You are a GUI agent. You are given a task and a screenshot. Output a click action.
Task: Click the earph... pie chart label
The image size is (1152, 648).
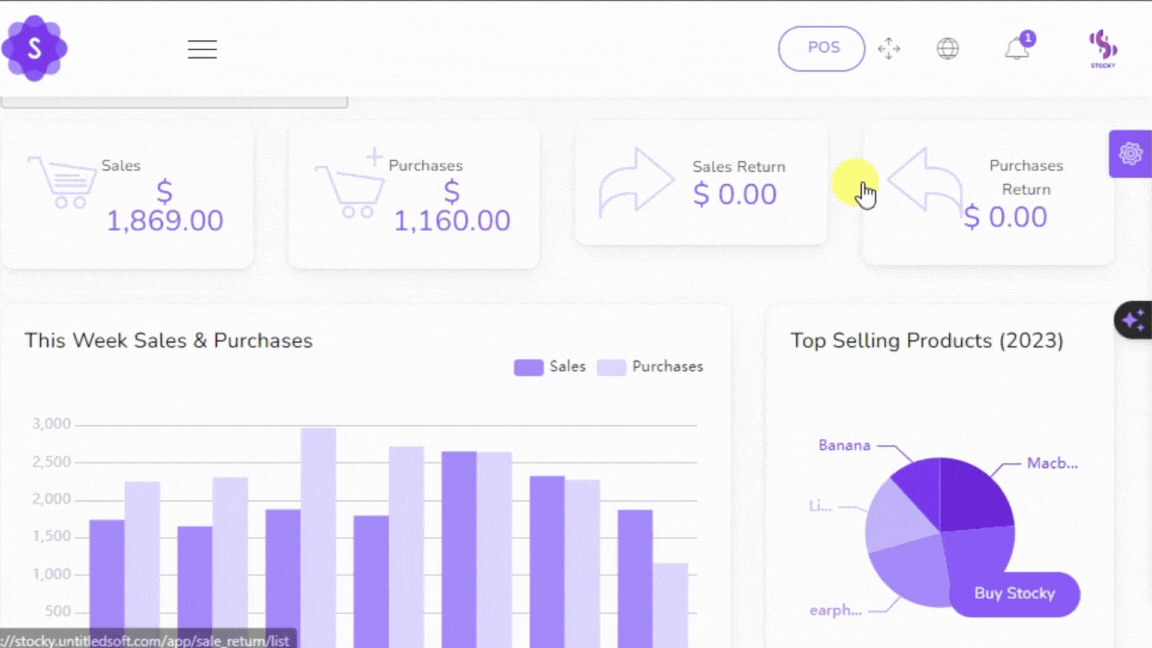(x=835, y=610)
